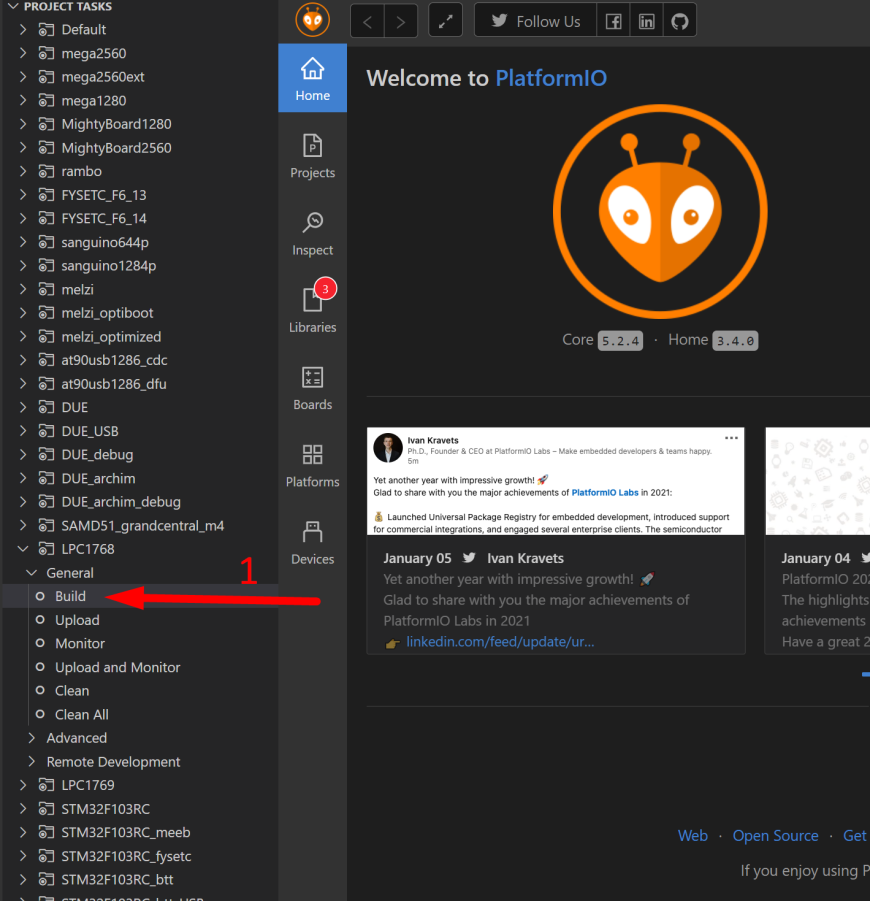This screenshot has height=901, width=870.
Task: Click the three-dot menu on Ivan Kravets post
Action: pyautogui.click(x=731, y=438)
